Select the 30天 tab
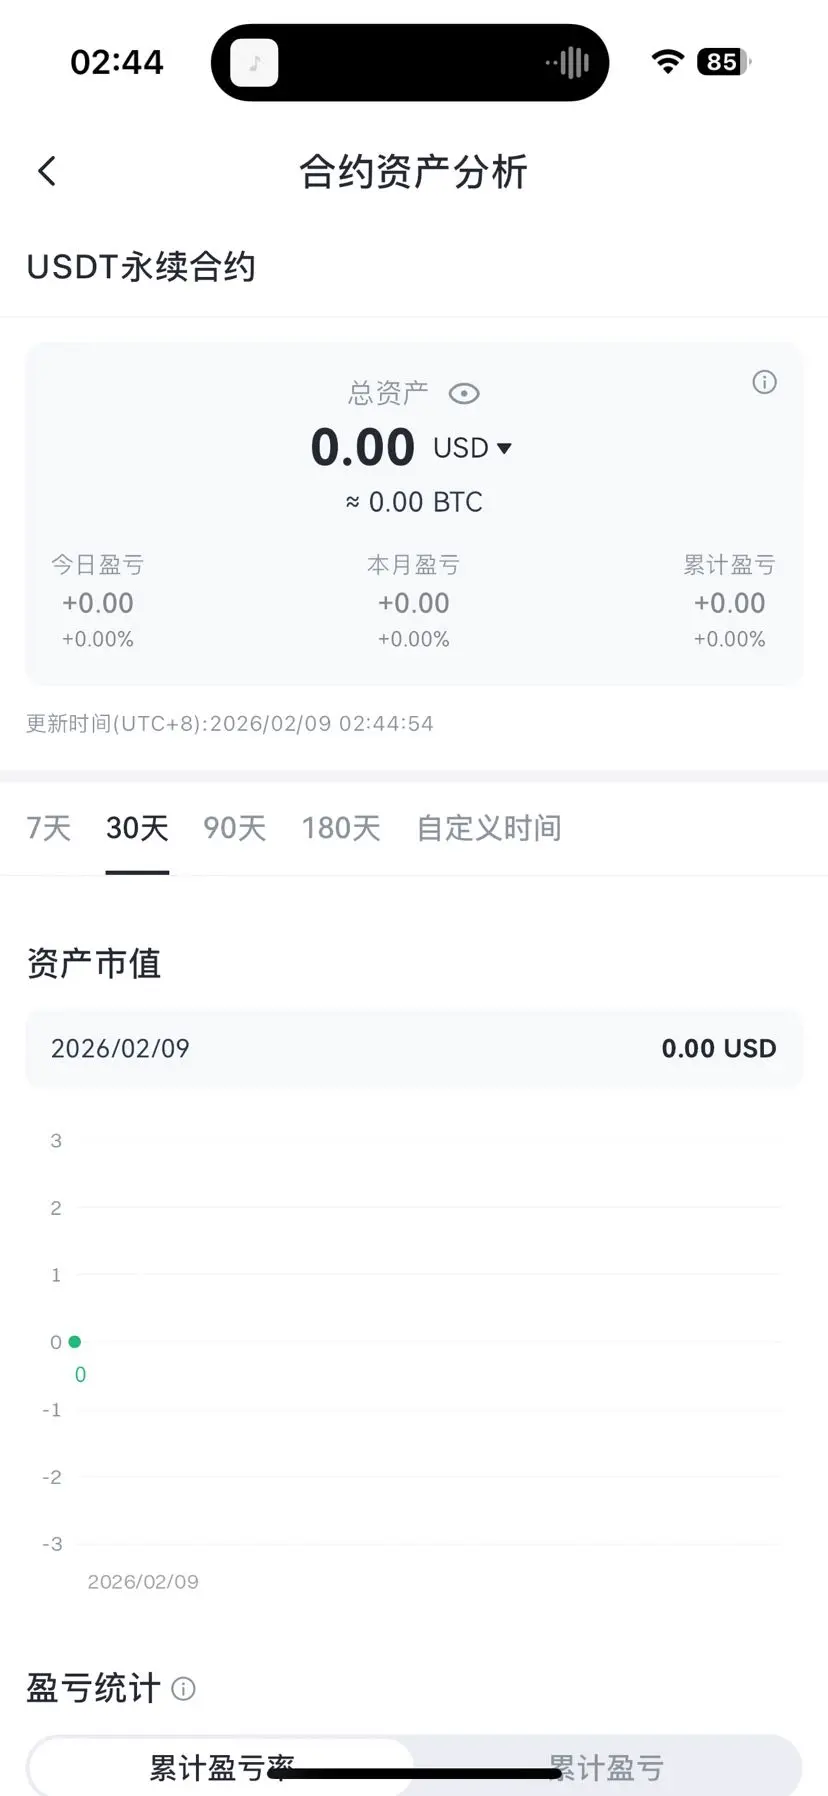 point(137,828)
